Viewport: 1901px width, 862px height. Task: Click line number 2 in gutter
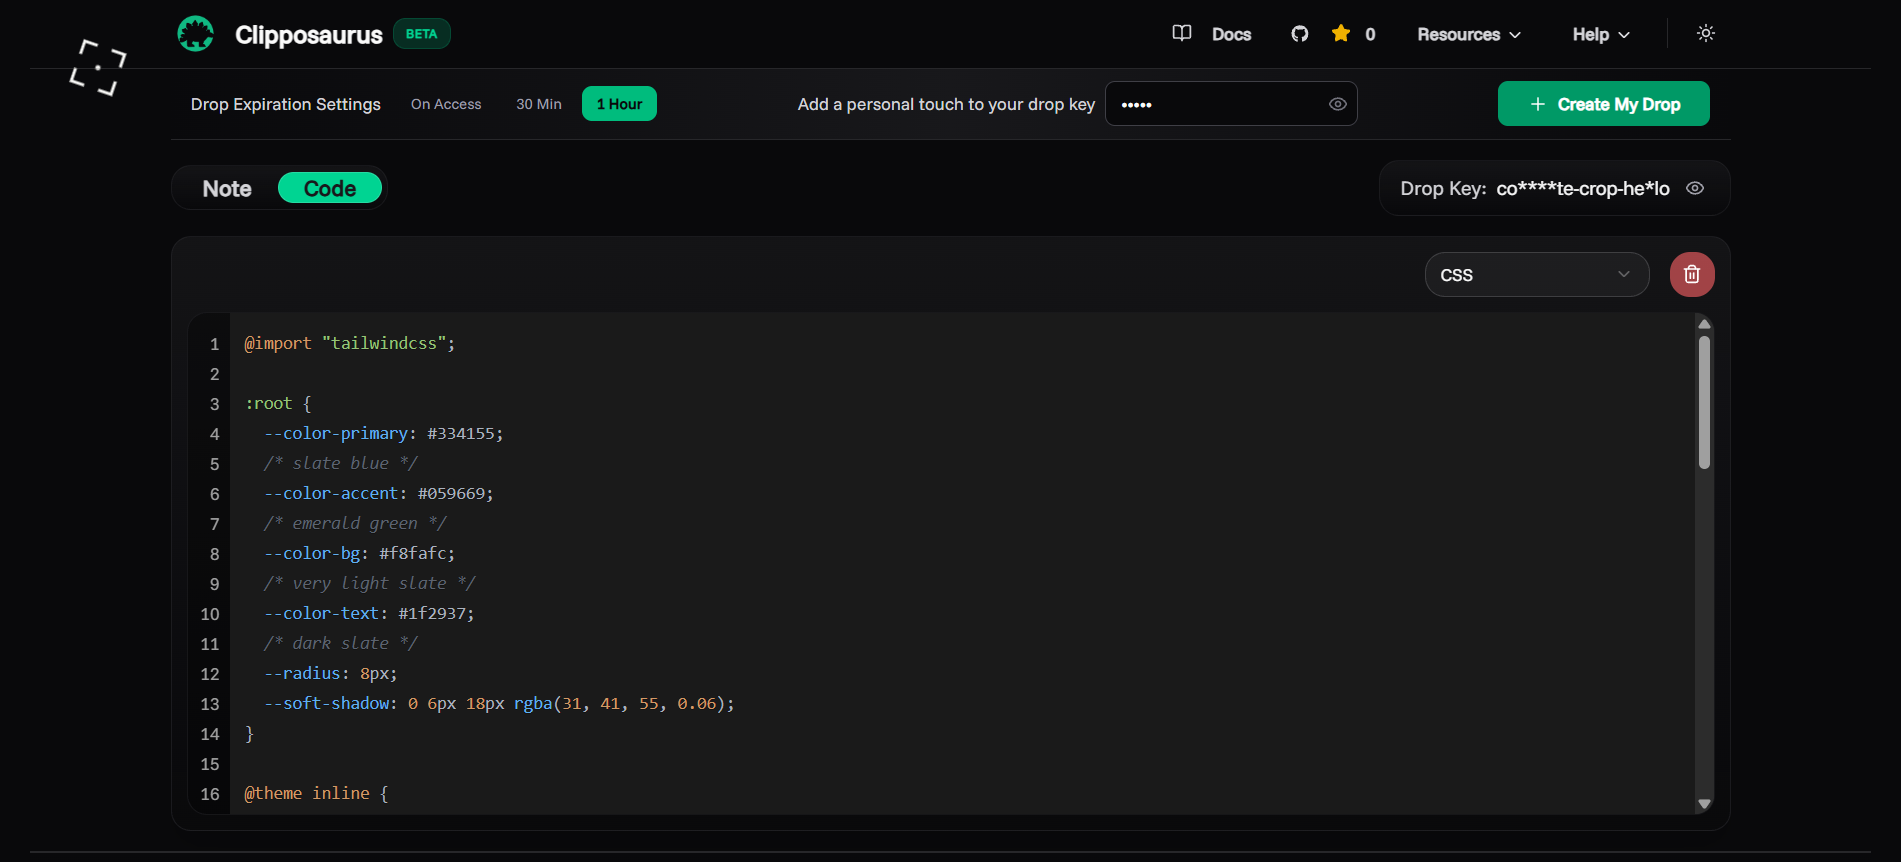click(214, 374)
